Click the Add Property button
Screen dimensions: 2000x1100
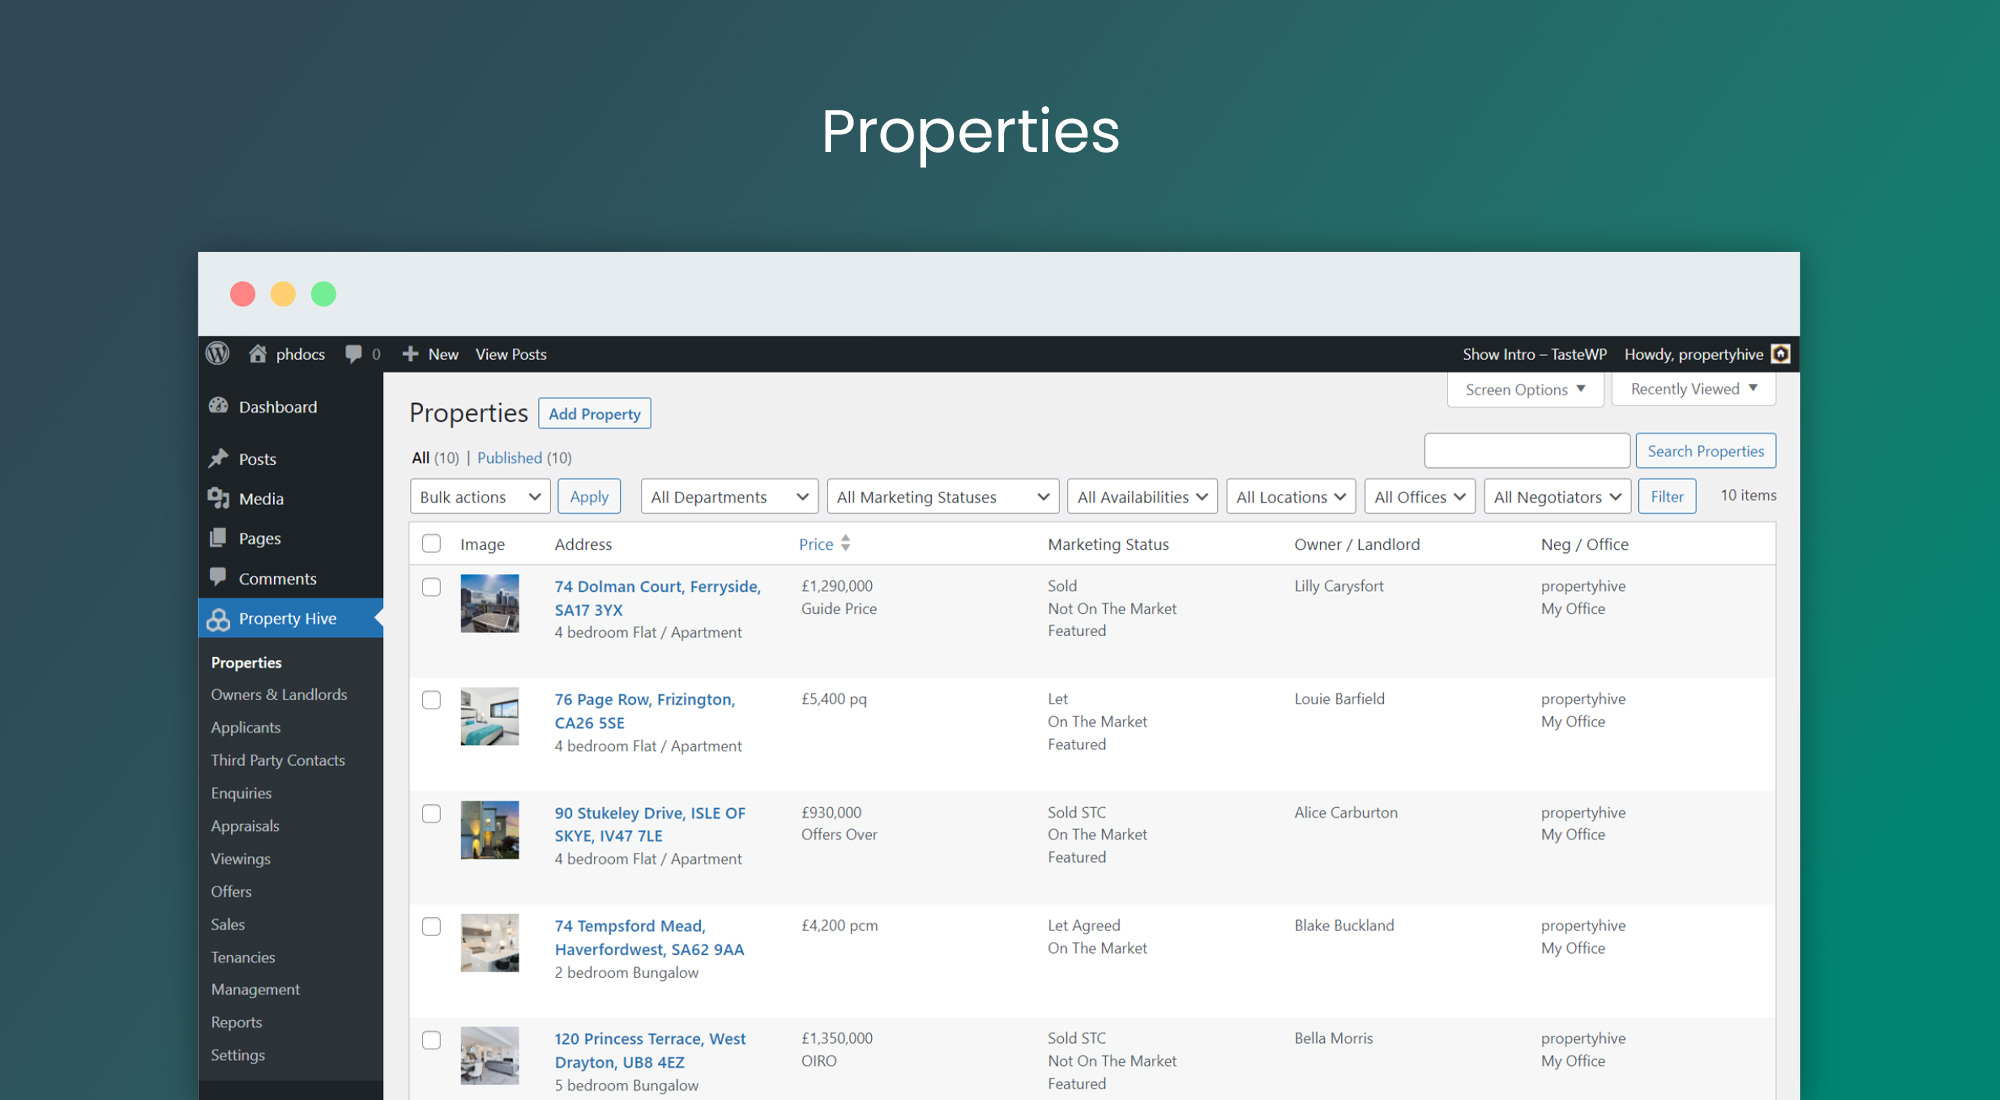[x=593, y=413]
